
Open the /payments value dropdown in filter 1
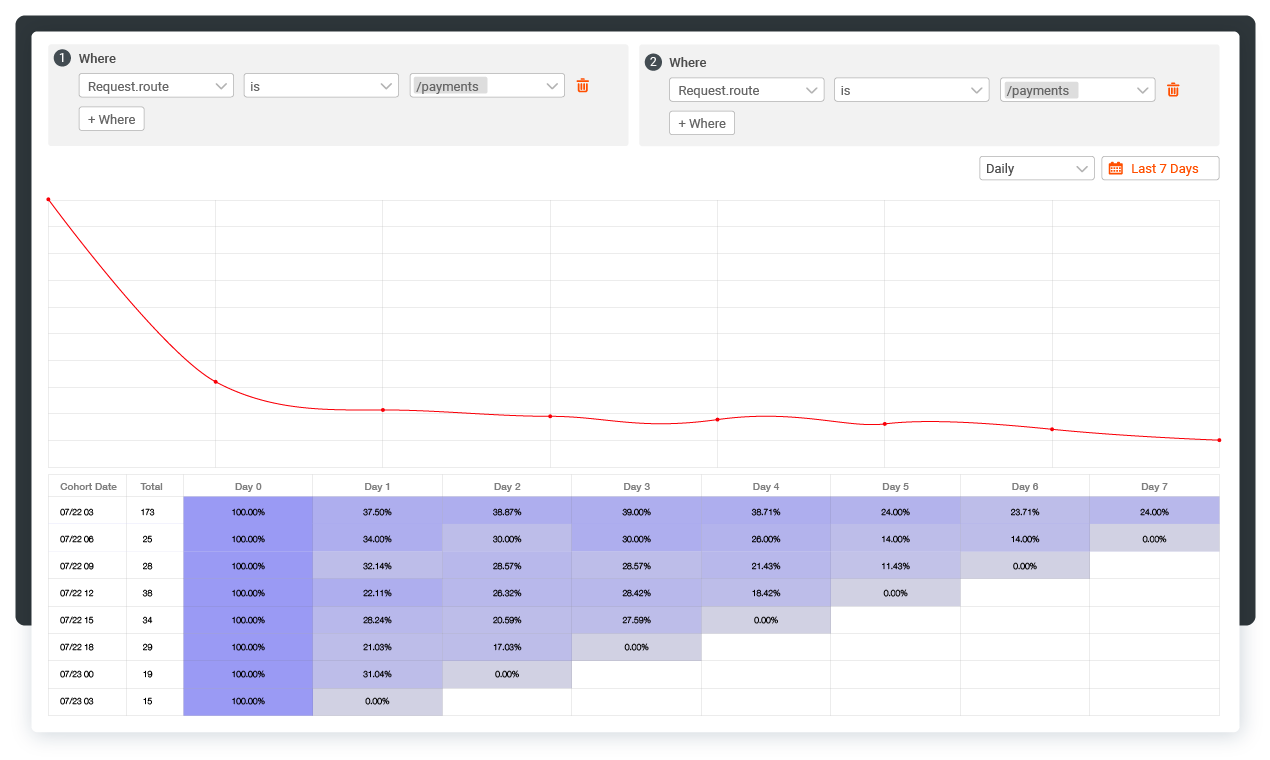pyautogui.click(x=487, y=85)
